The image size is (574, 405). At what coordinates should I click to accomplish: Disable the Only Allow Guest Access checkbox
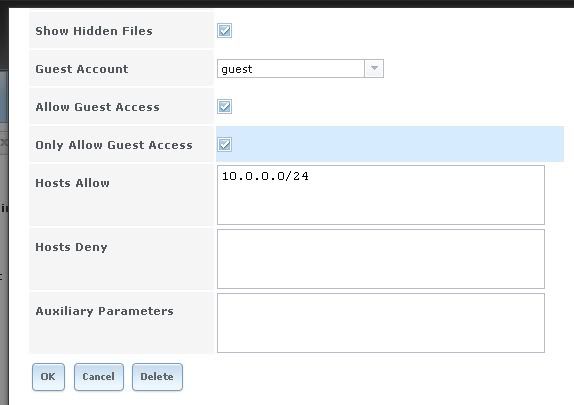coord(224,144)
